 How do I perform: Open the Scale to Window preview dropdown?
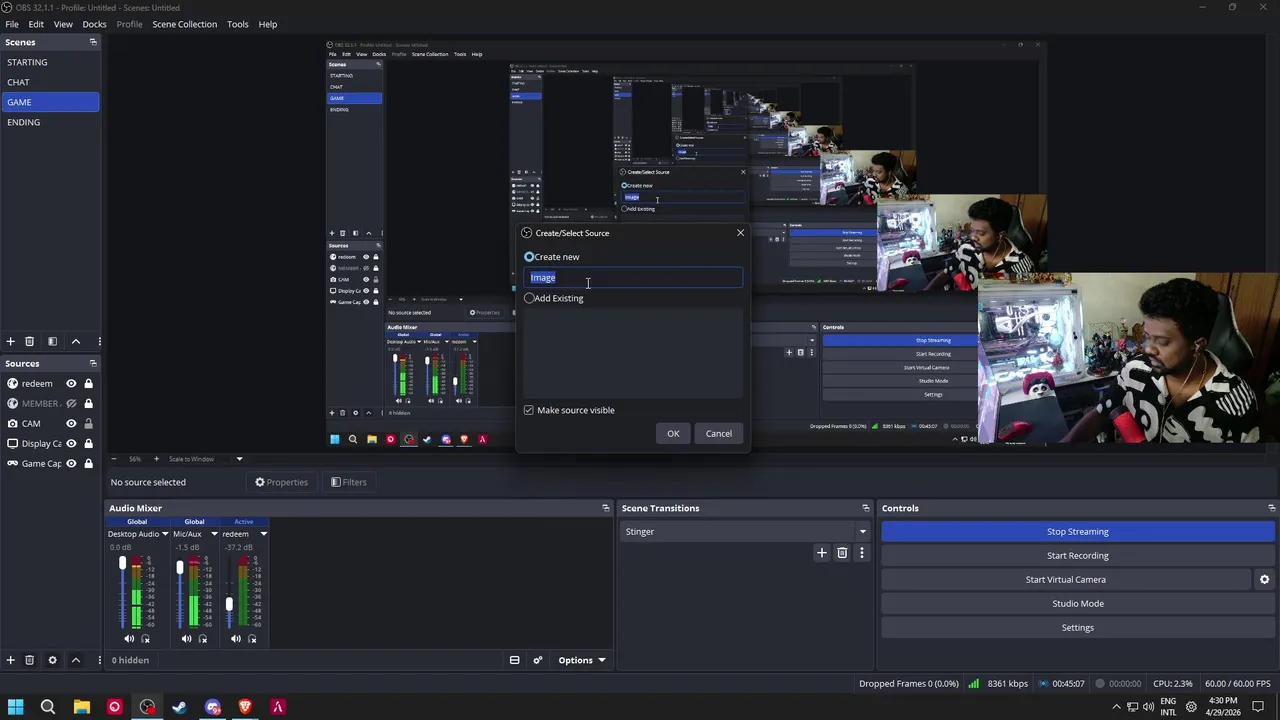239,459
